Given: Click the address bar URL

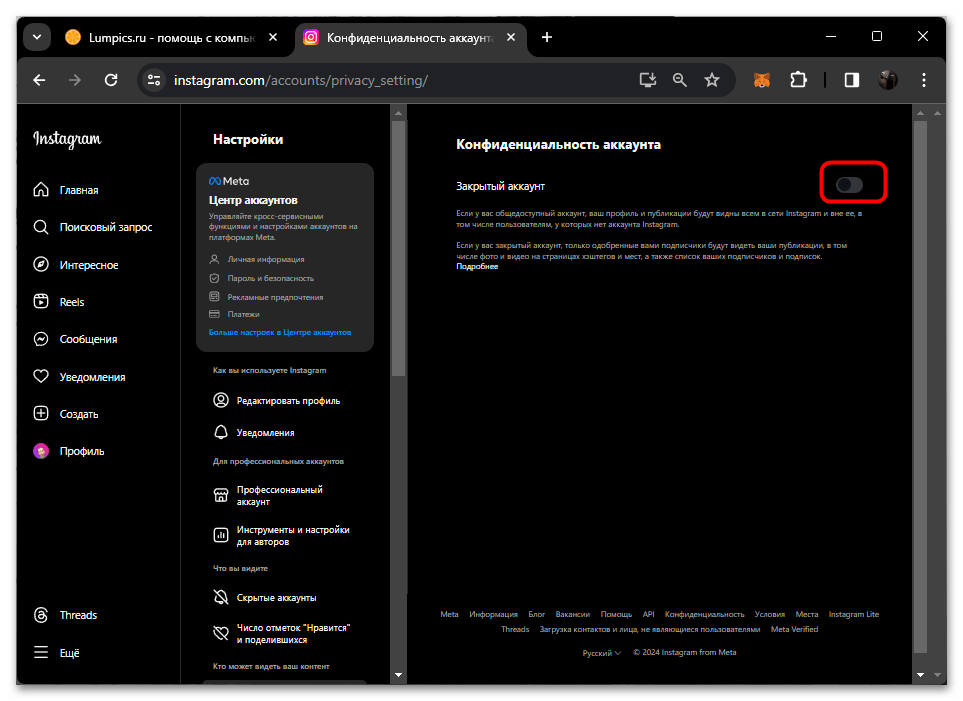Looking at the screenshot, I should (301, 80).
